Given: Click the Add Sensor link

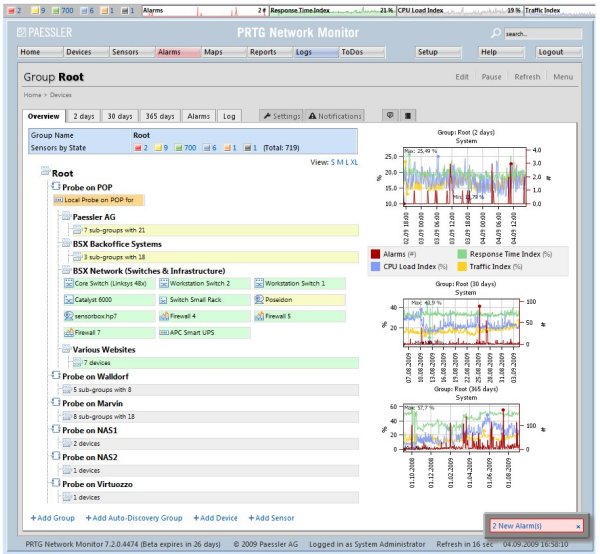Looking at the screenshot, I should point(271,518).
